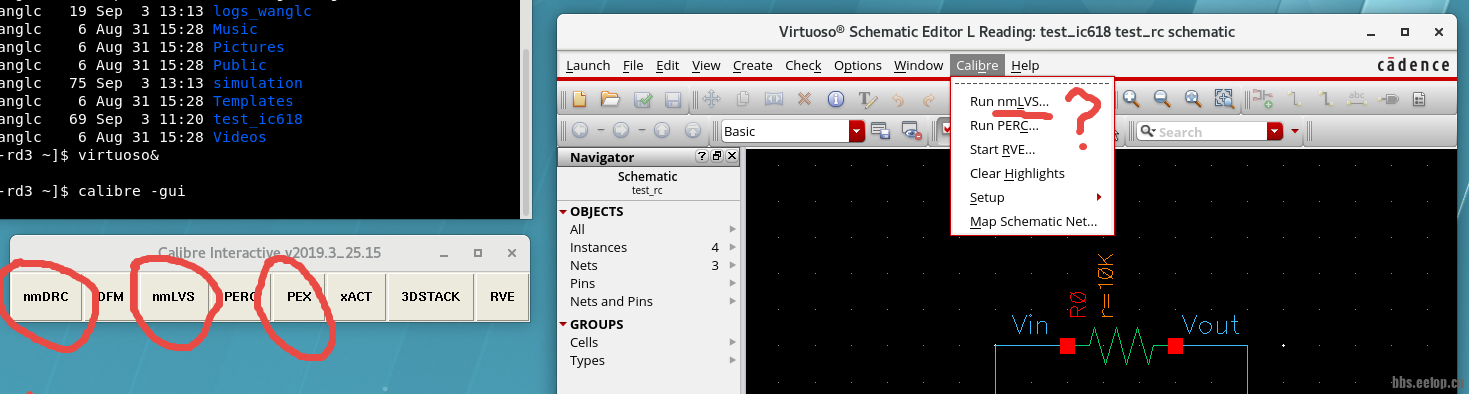Open the Create menu

coord(752,65)
